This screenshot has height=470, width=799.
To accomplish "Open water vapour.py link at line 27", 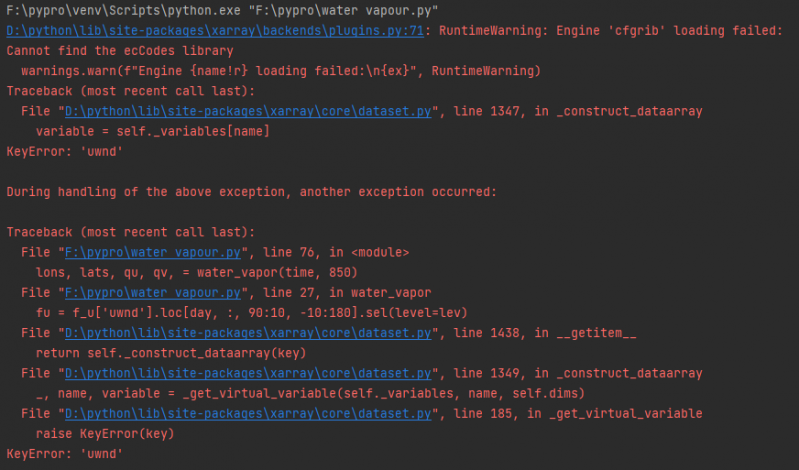I will pyautogui.click(x=153, y=292).
